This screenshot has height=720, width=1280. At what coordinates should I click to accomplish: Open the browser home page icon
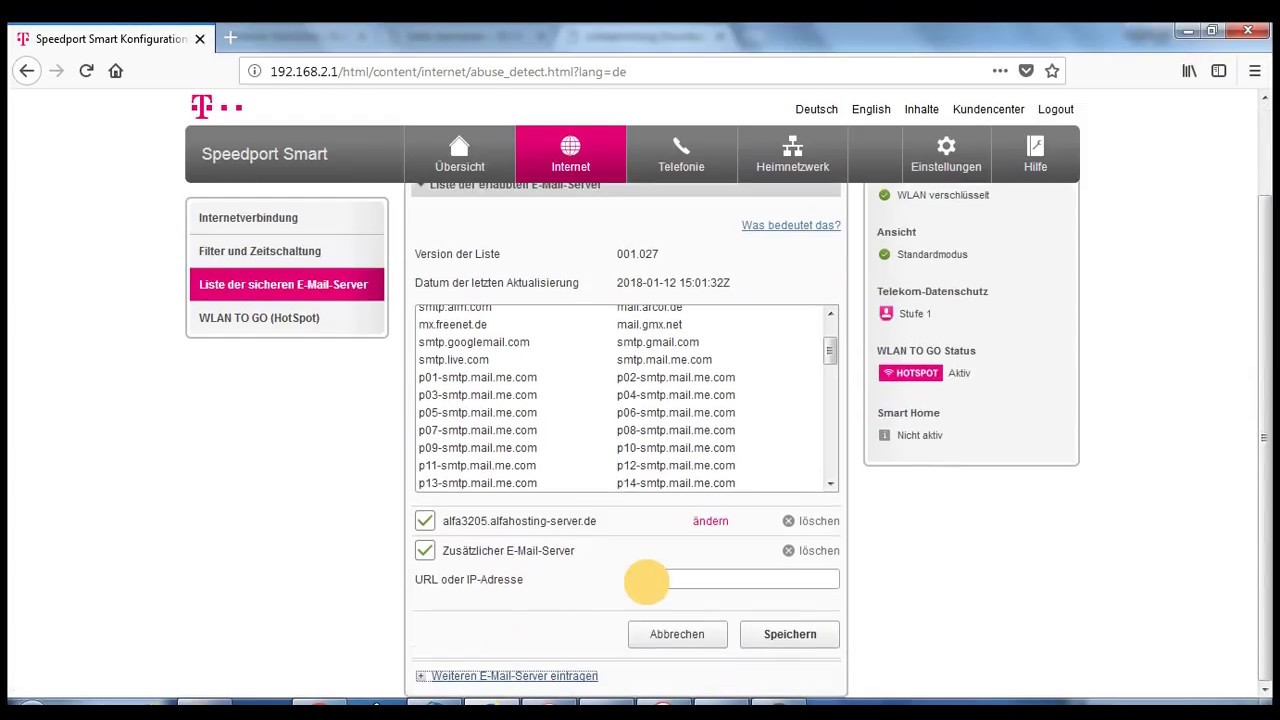click(x=116, y=71)
